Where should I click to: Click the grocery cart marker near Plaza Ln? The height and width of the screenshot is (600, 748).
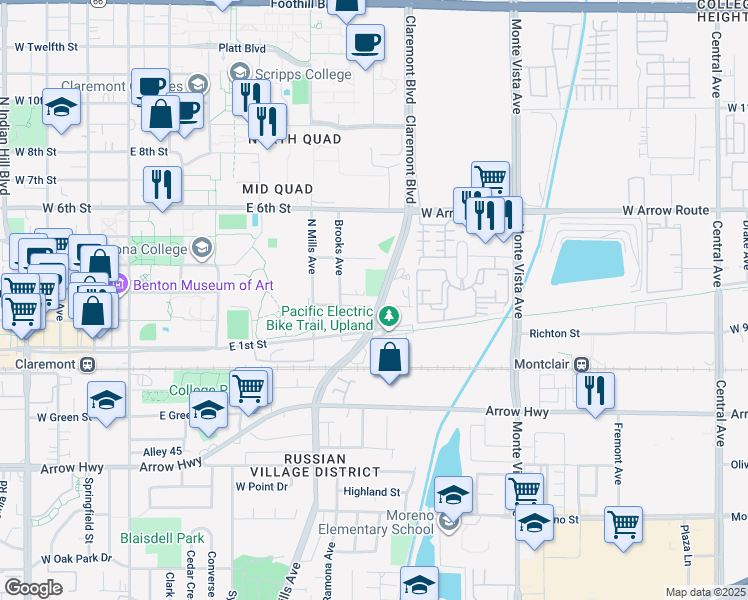623,526
